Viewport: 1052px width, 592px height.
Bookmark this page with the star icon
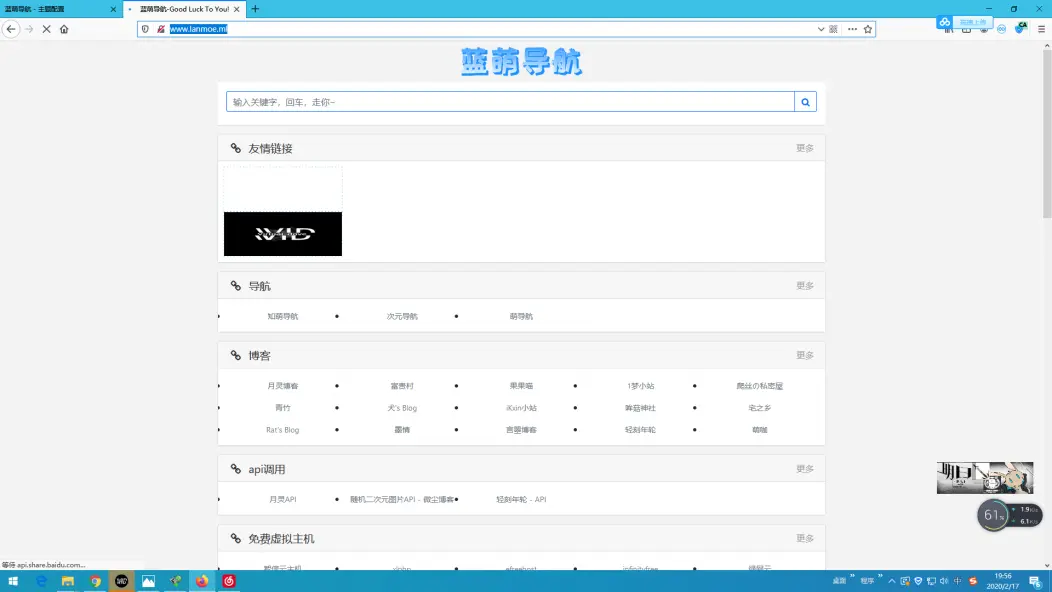[868, 29]
